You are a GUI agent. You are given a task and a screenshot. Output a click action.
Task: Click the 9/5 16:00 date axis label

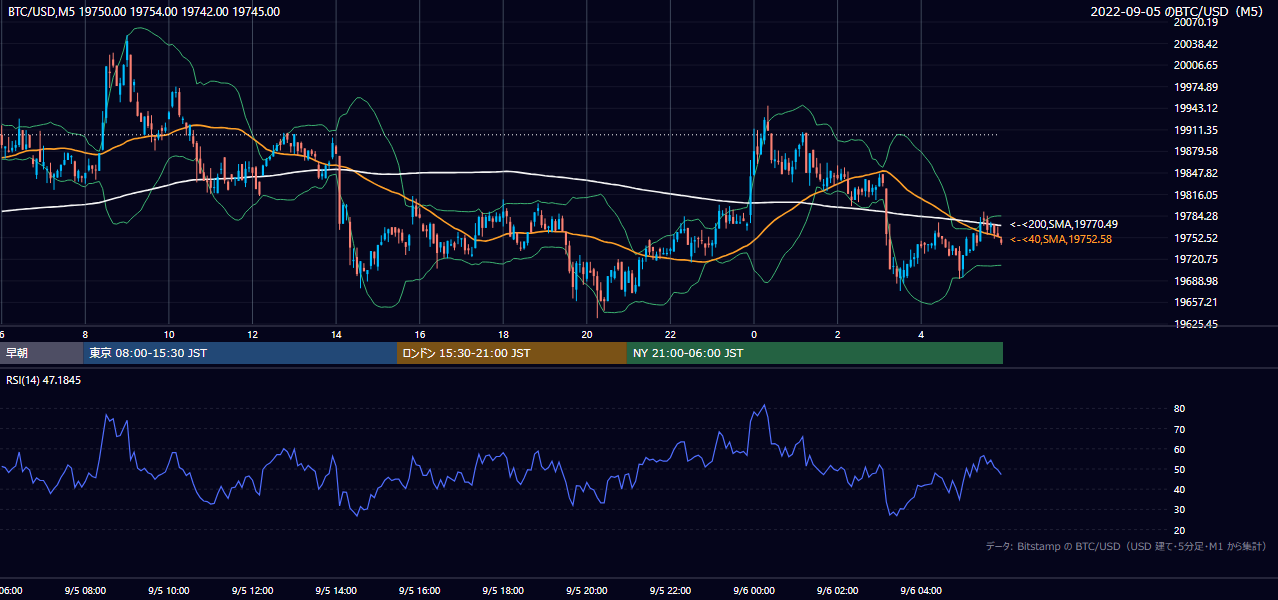[420, 590]
